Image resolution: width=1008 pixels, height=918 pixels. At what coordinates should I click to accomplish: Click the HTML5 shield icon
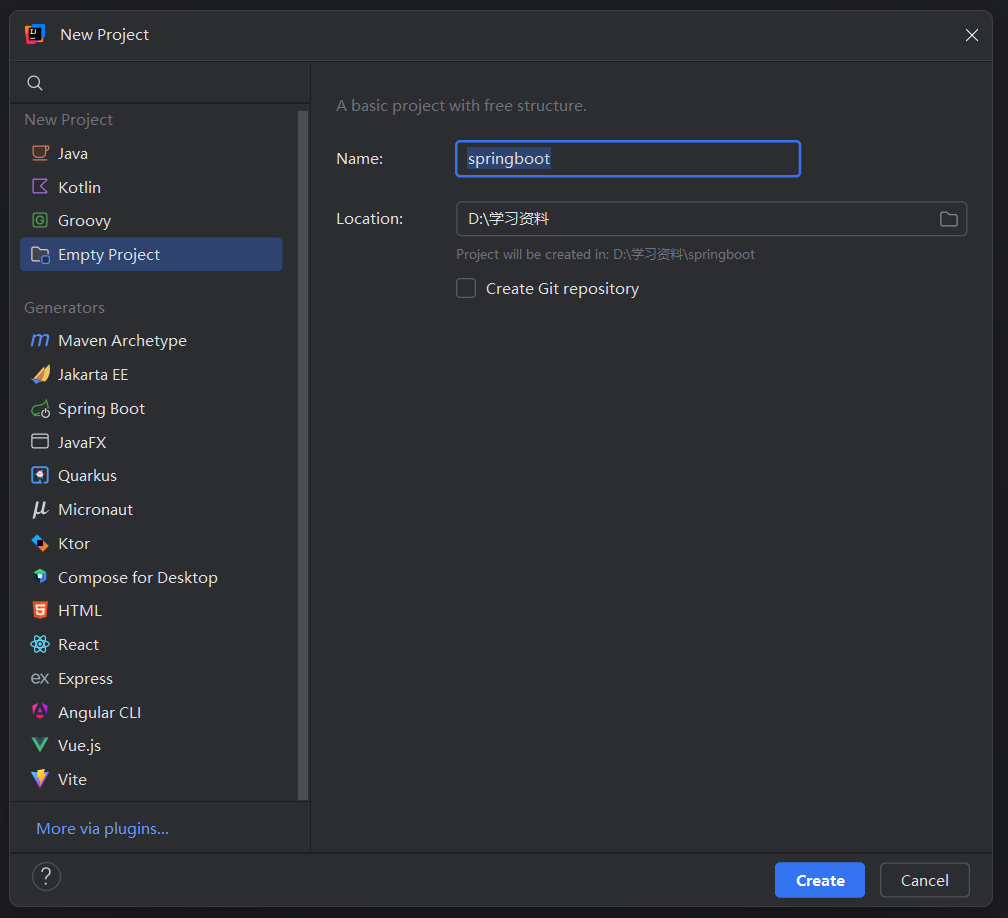pyautogui.click(x=40, y=610)
